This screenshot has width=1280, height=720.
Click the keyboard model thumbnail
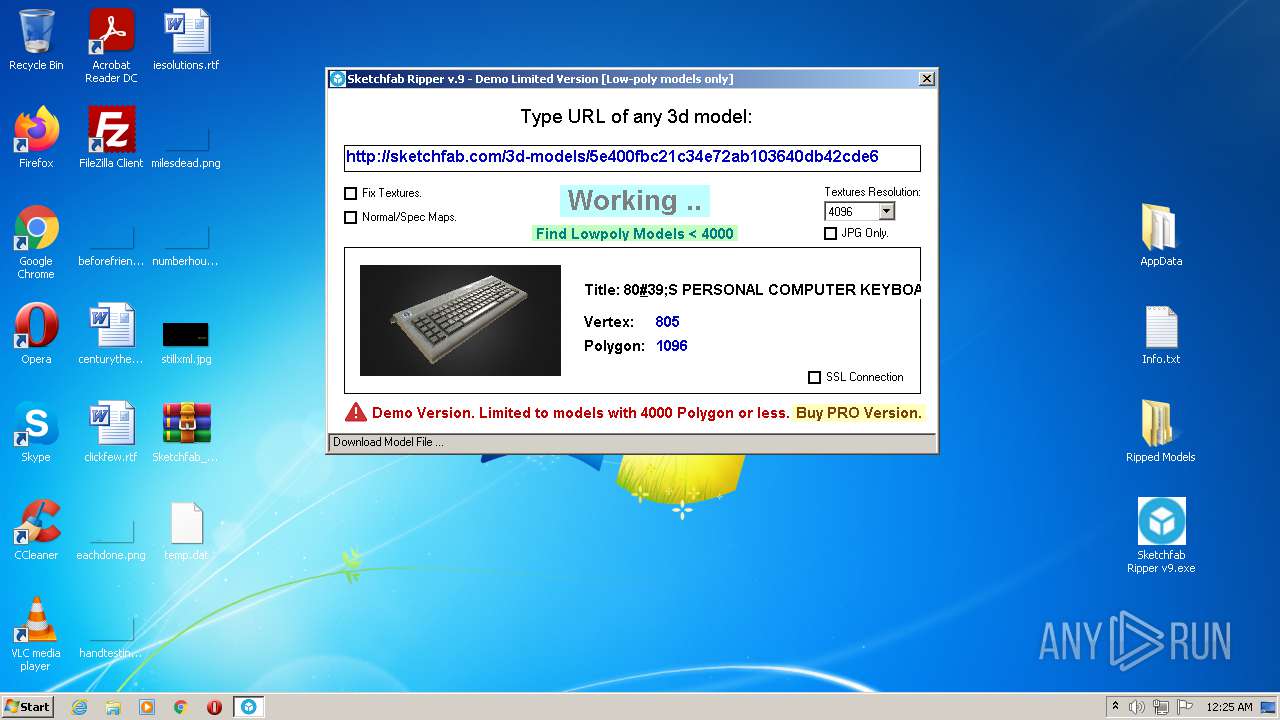tap(460, 320)
